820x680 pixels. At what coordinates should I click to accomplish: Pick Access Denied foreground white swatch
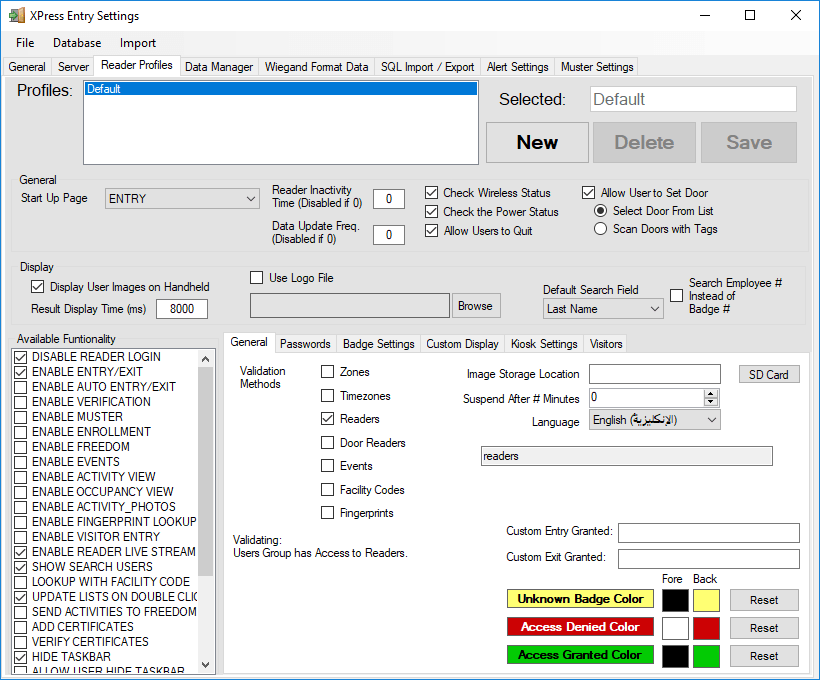[x=675, y=628]
